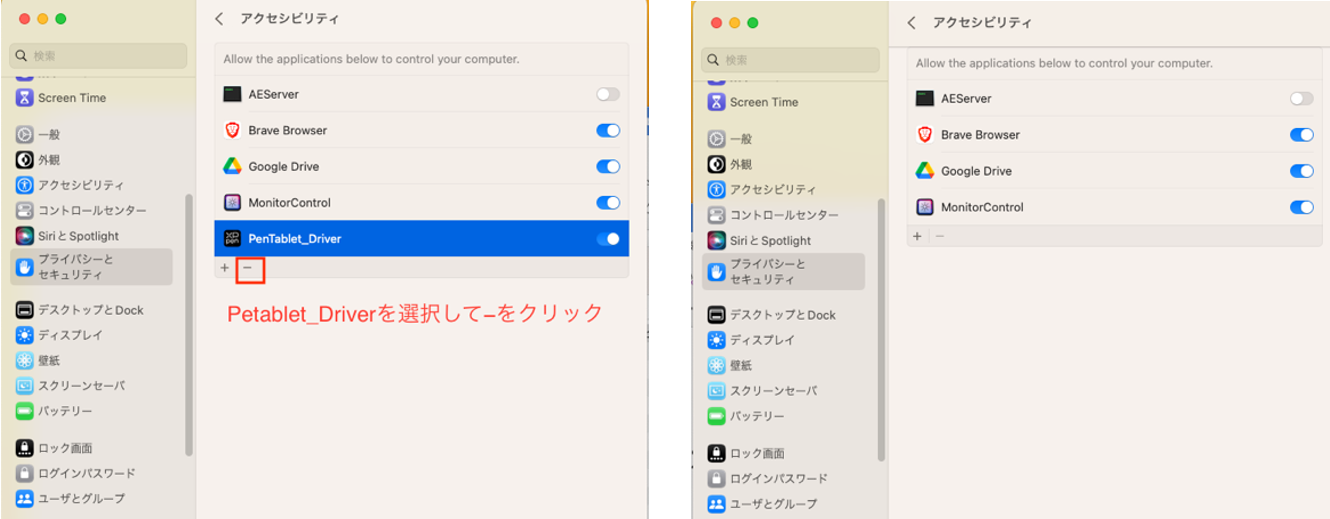Click the Screen Time icon in the right window sidebar
This screenshot has width=1330, height=519.
(x=716, y=102)
